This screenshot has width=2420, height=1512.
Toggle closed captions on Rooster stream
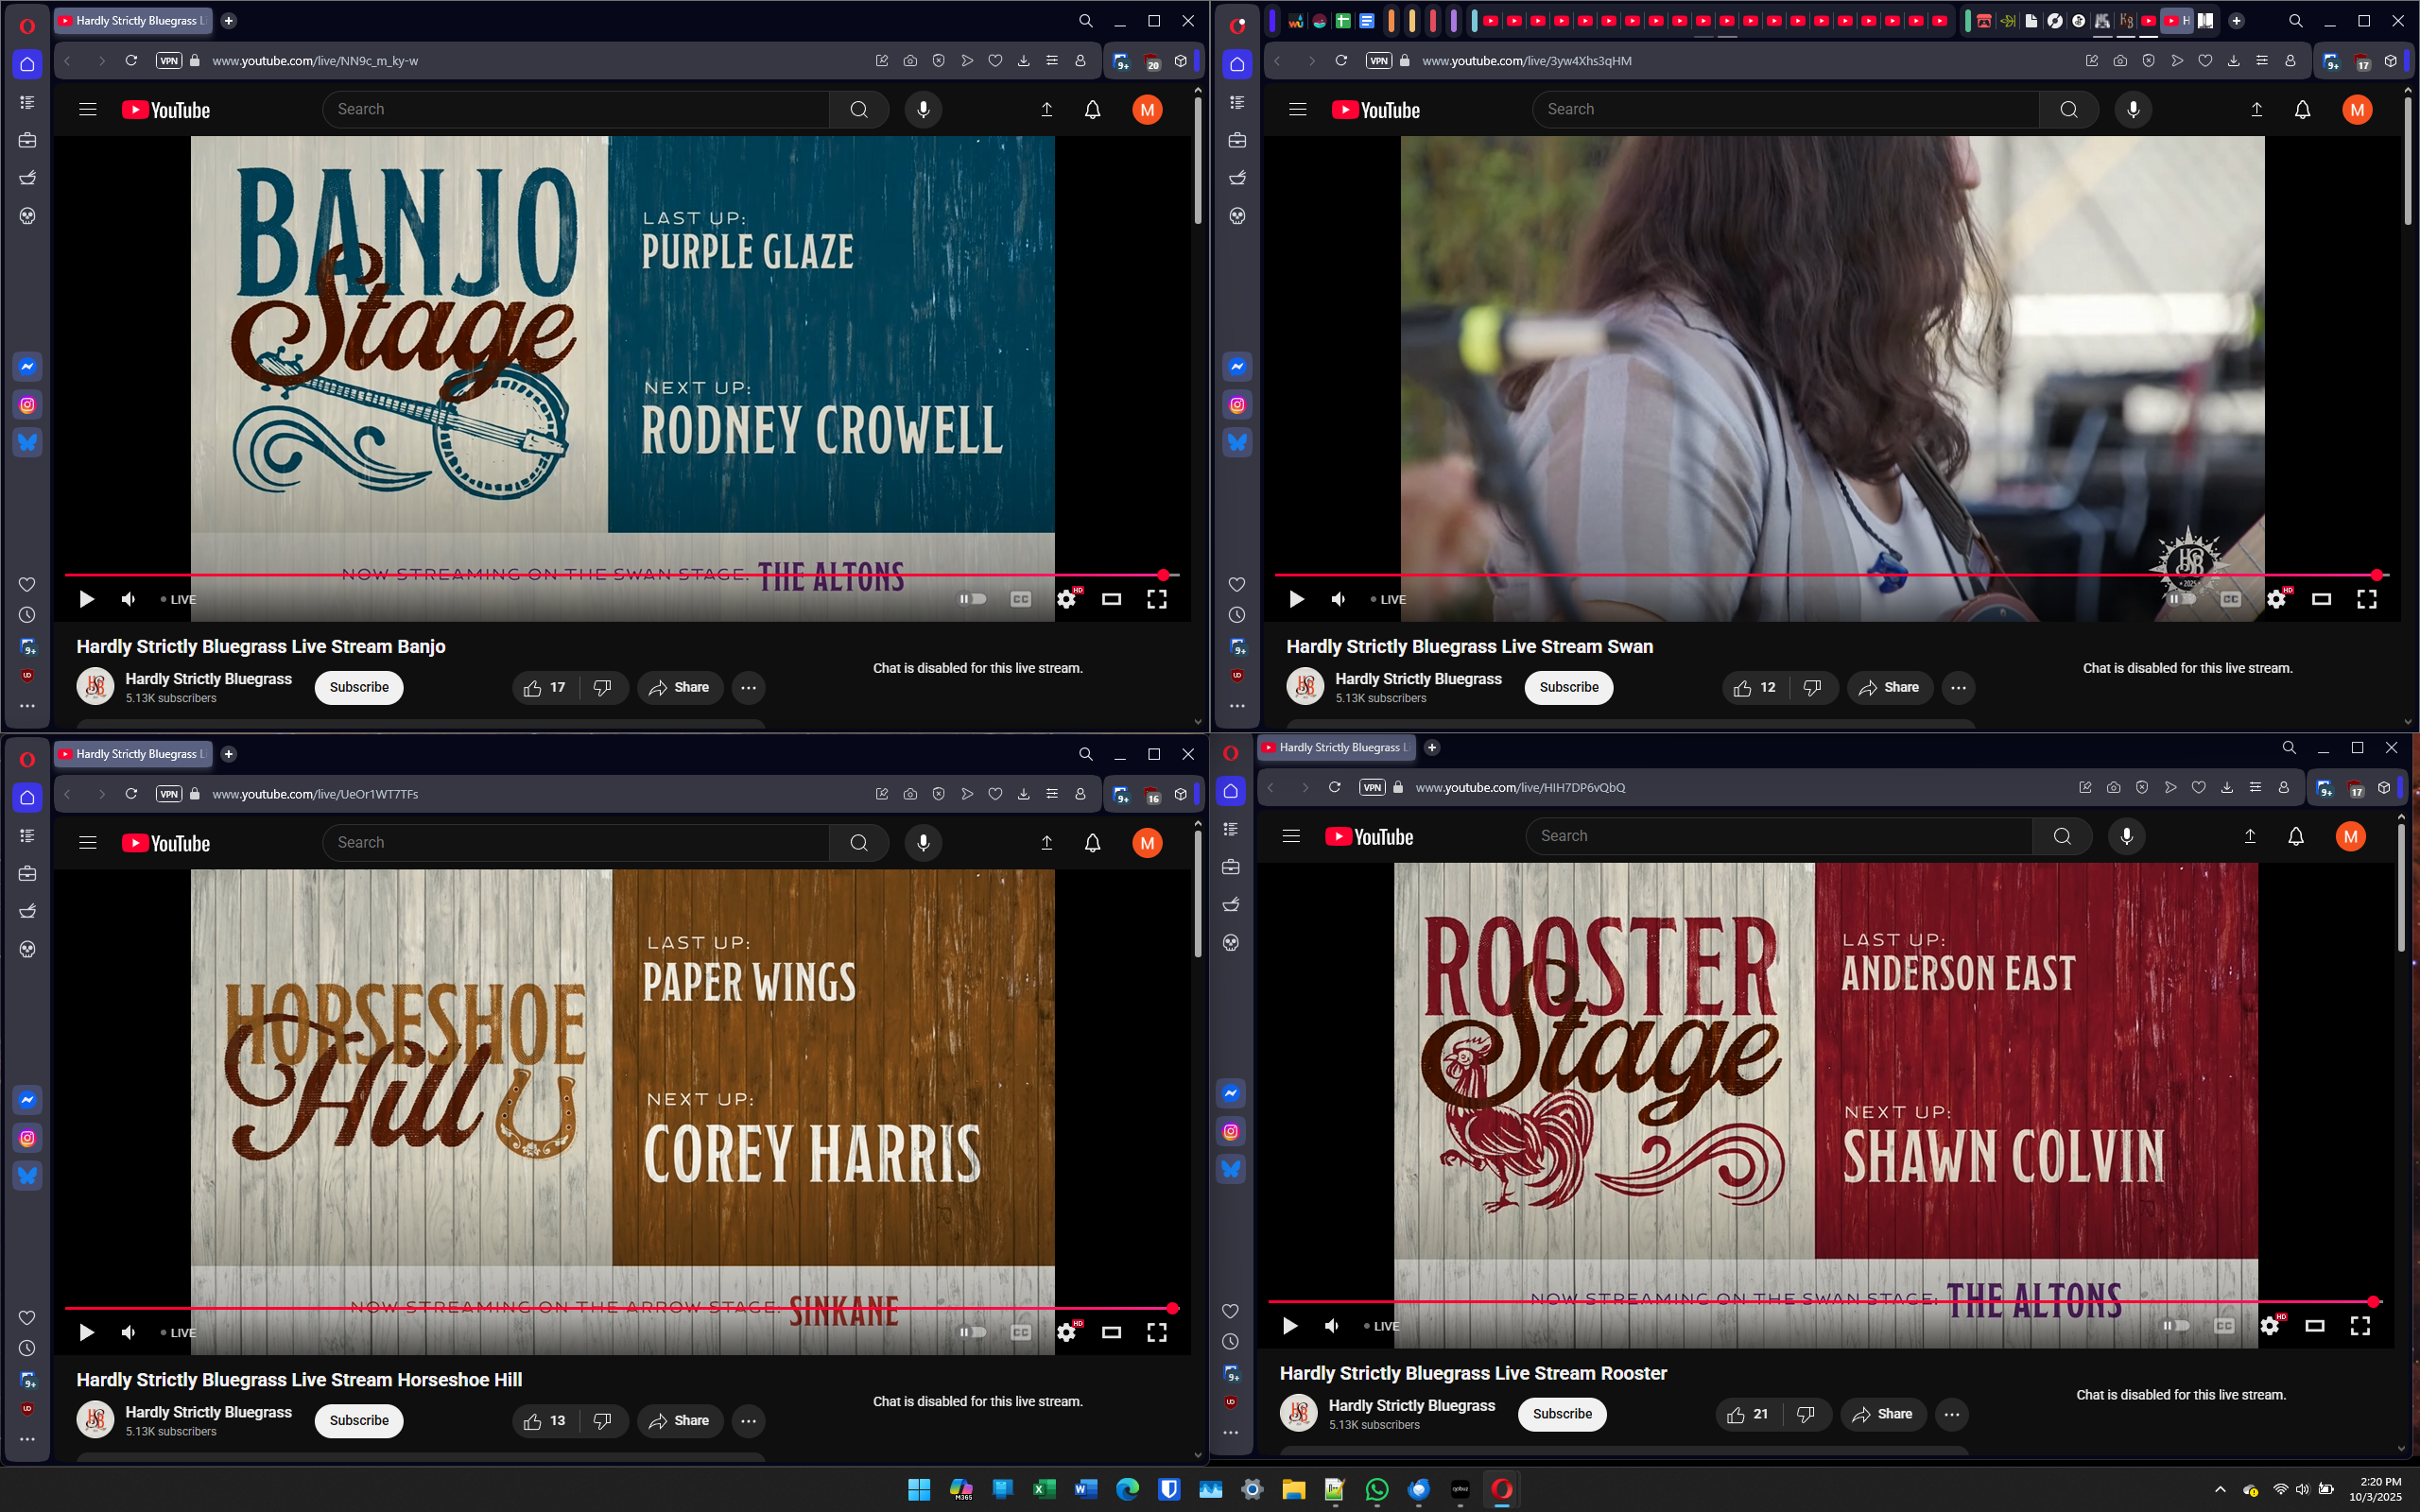pyautogui.click(x=2224, y=1326)
